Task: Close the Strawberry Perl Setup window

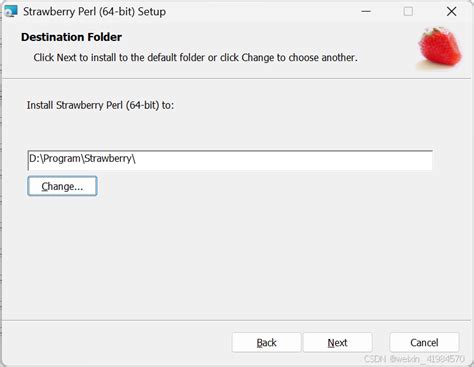Action: point(451,11)
